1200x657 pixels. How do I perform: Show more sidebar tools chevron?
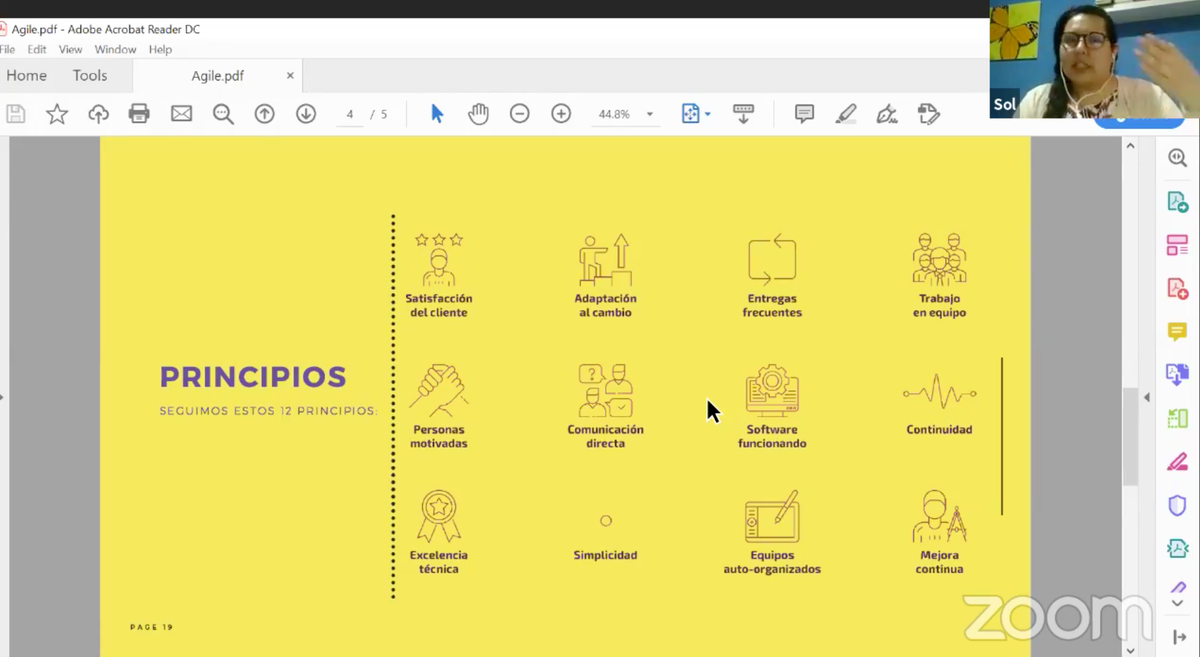(1178, 603)
